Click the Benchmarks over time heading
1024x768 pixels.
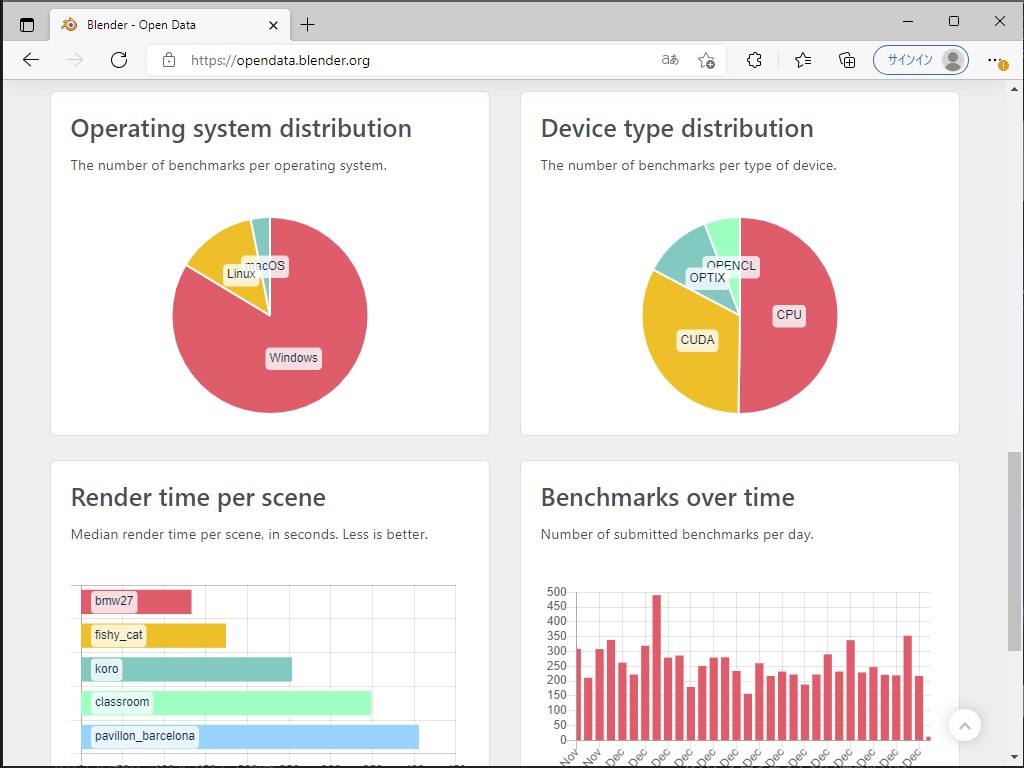pos(667,498)
